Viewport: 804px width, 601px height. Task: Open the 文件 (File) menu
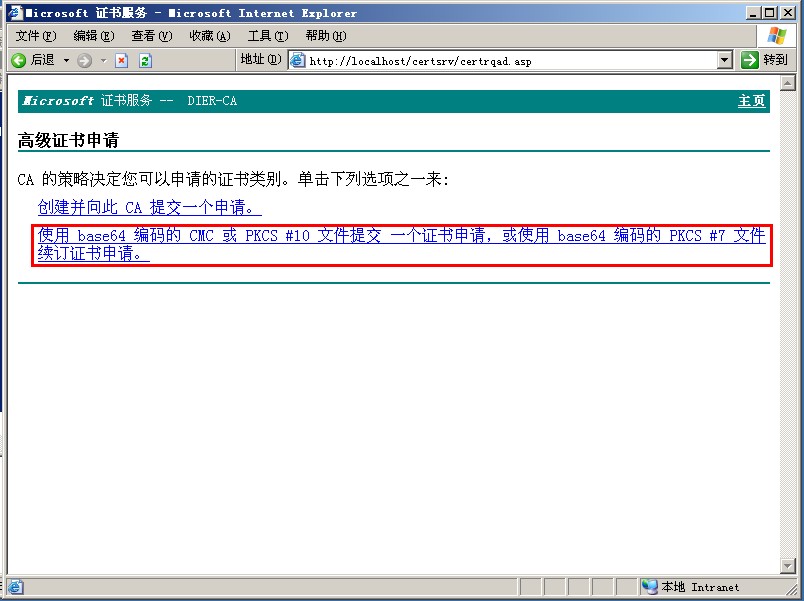(35, 36)
